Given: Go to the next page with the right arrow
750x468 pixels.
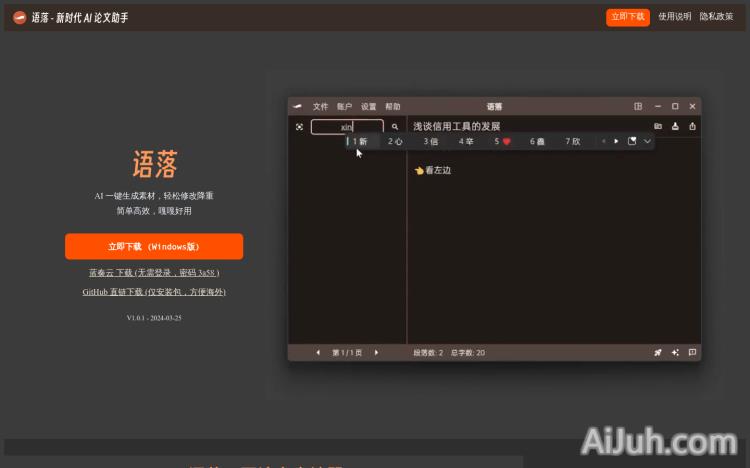Looking at the screenshot, I should (x=376, y=353).
